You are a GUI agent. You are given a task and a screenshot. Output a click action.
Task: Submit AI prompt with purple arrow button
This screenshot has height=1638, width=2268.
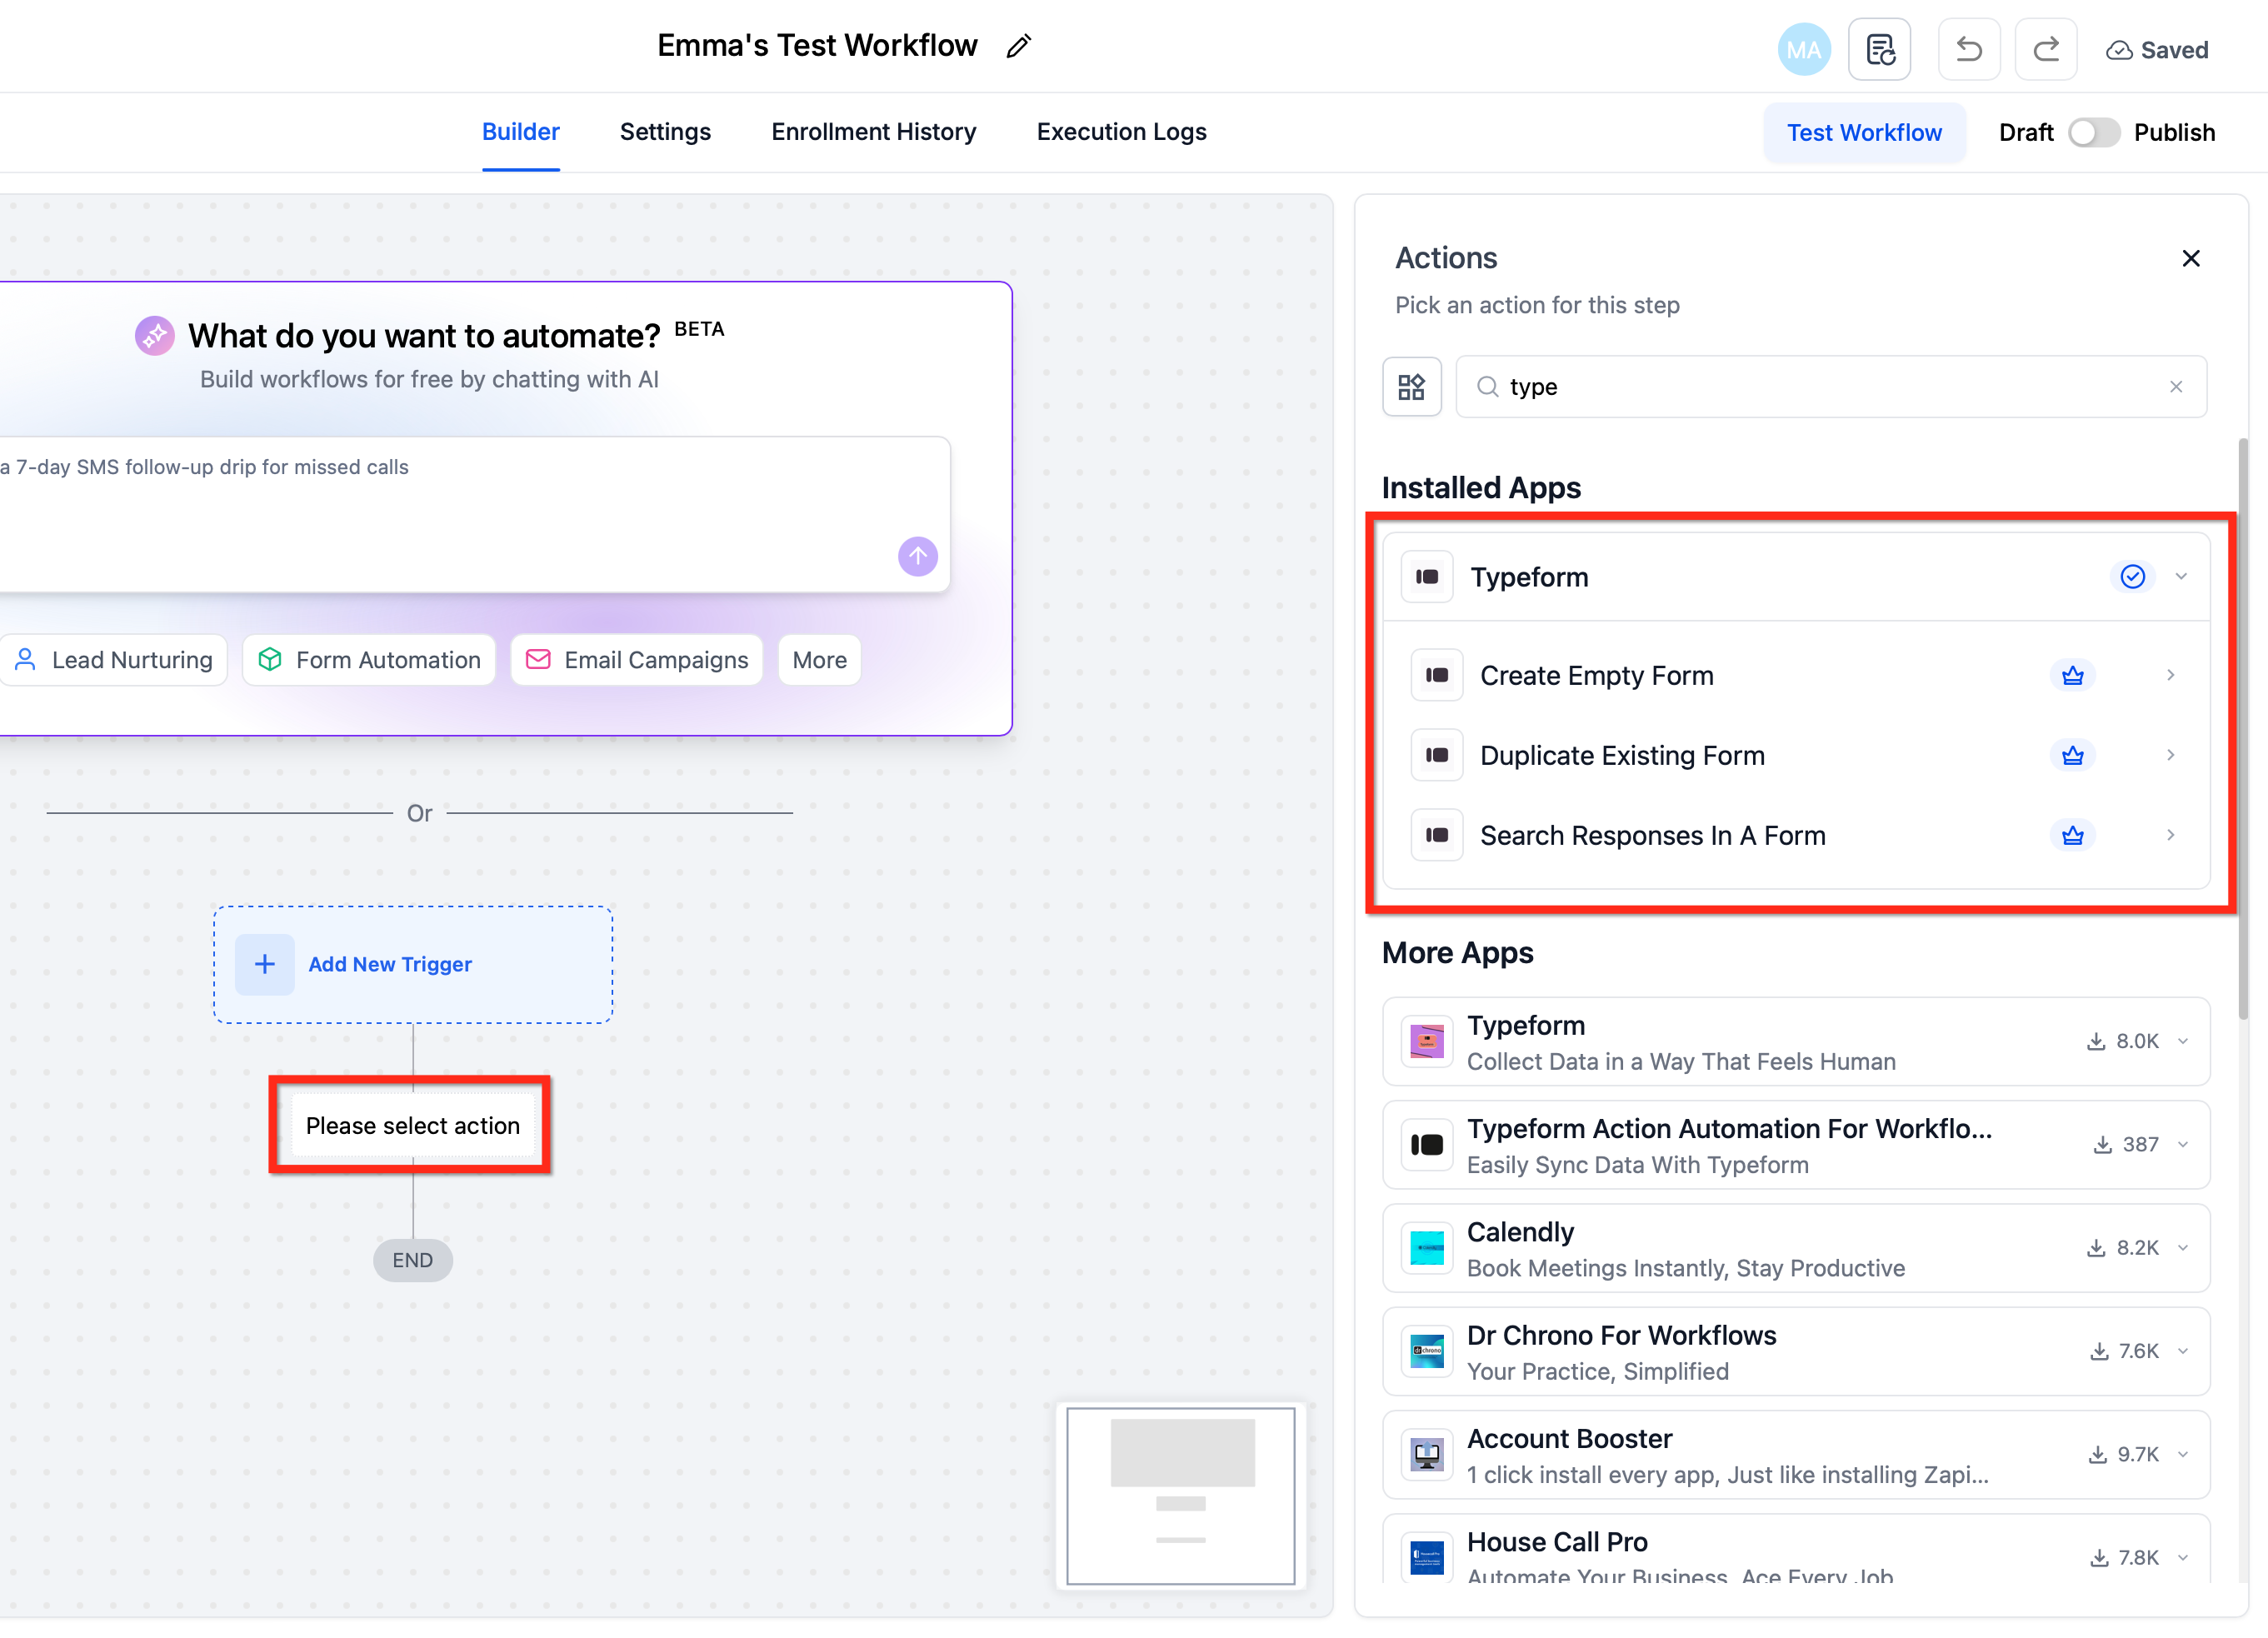pos(917,556)
